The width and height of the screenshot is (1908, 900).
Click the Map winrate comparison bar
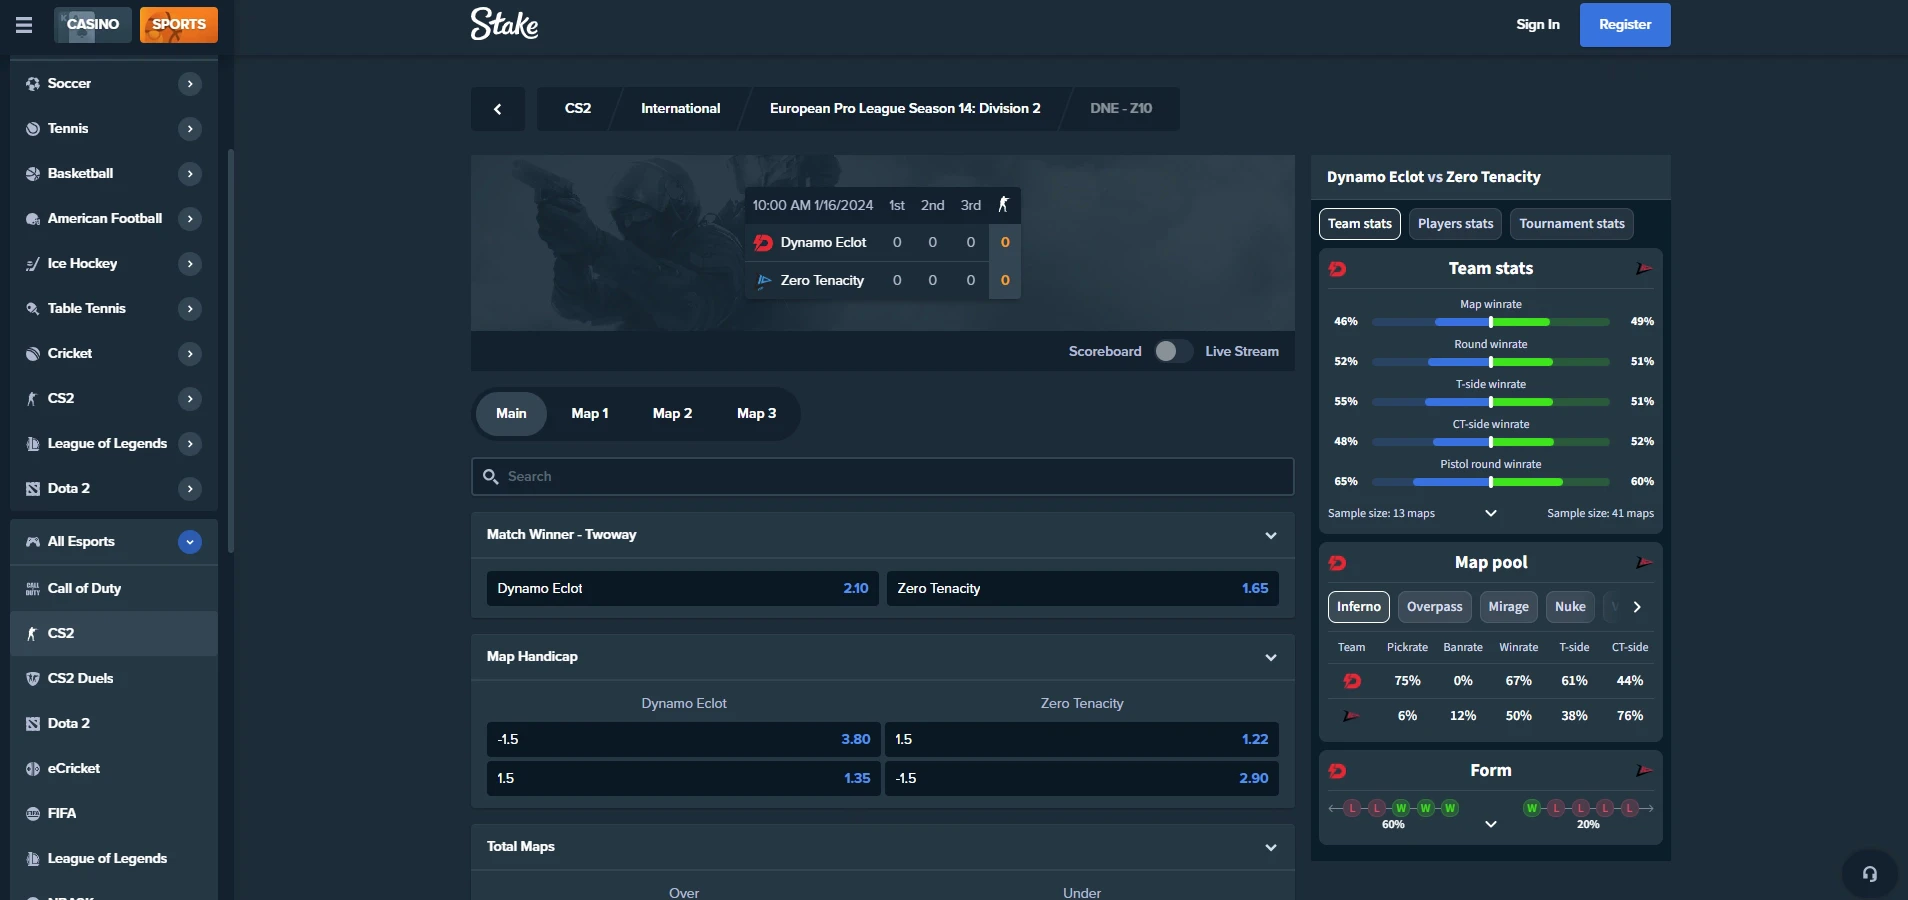pyautogui.click(x=1491, y=322)
